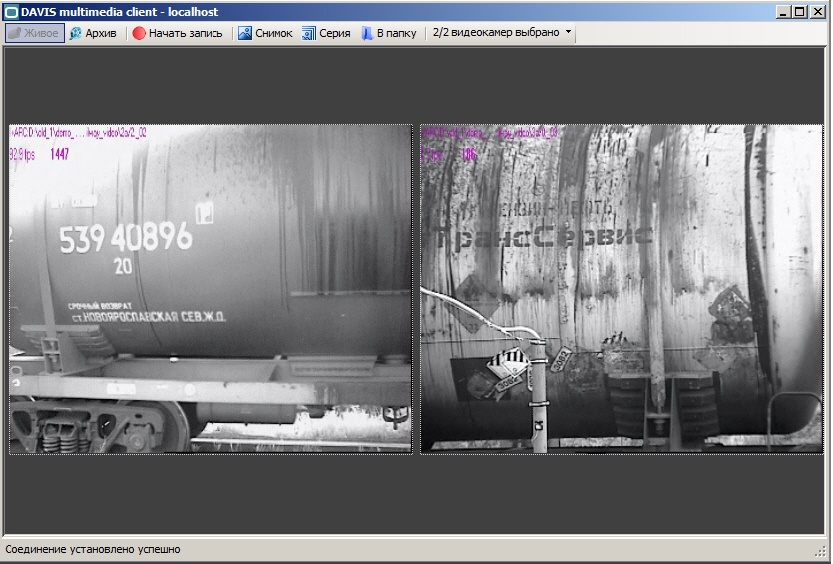Click the globe icon beside Архив

pyautogui.click(x=75, y=33)
